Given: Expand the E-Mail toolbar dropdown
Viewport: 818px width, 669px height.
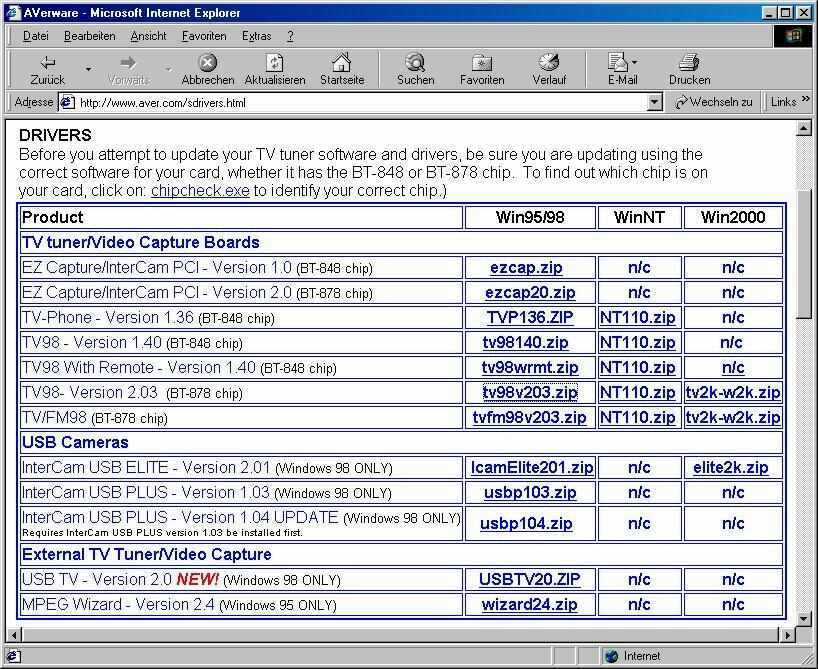Looking at the screenshot, I should point(635,63).
